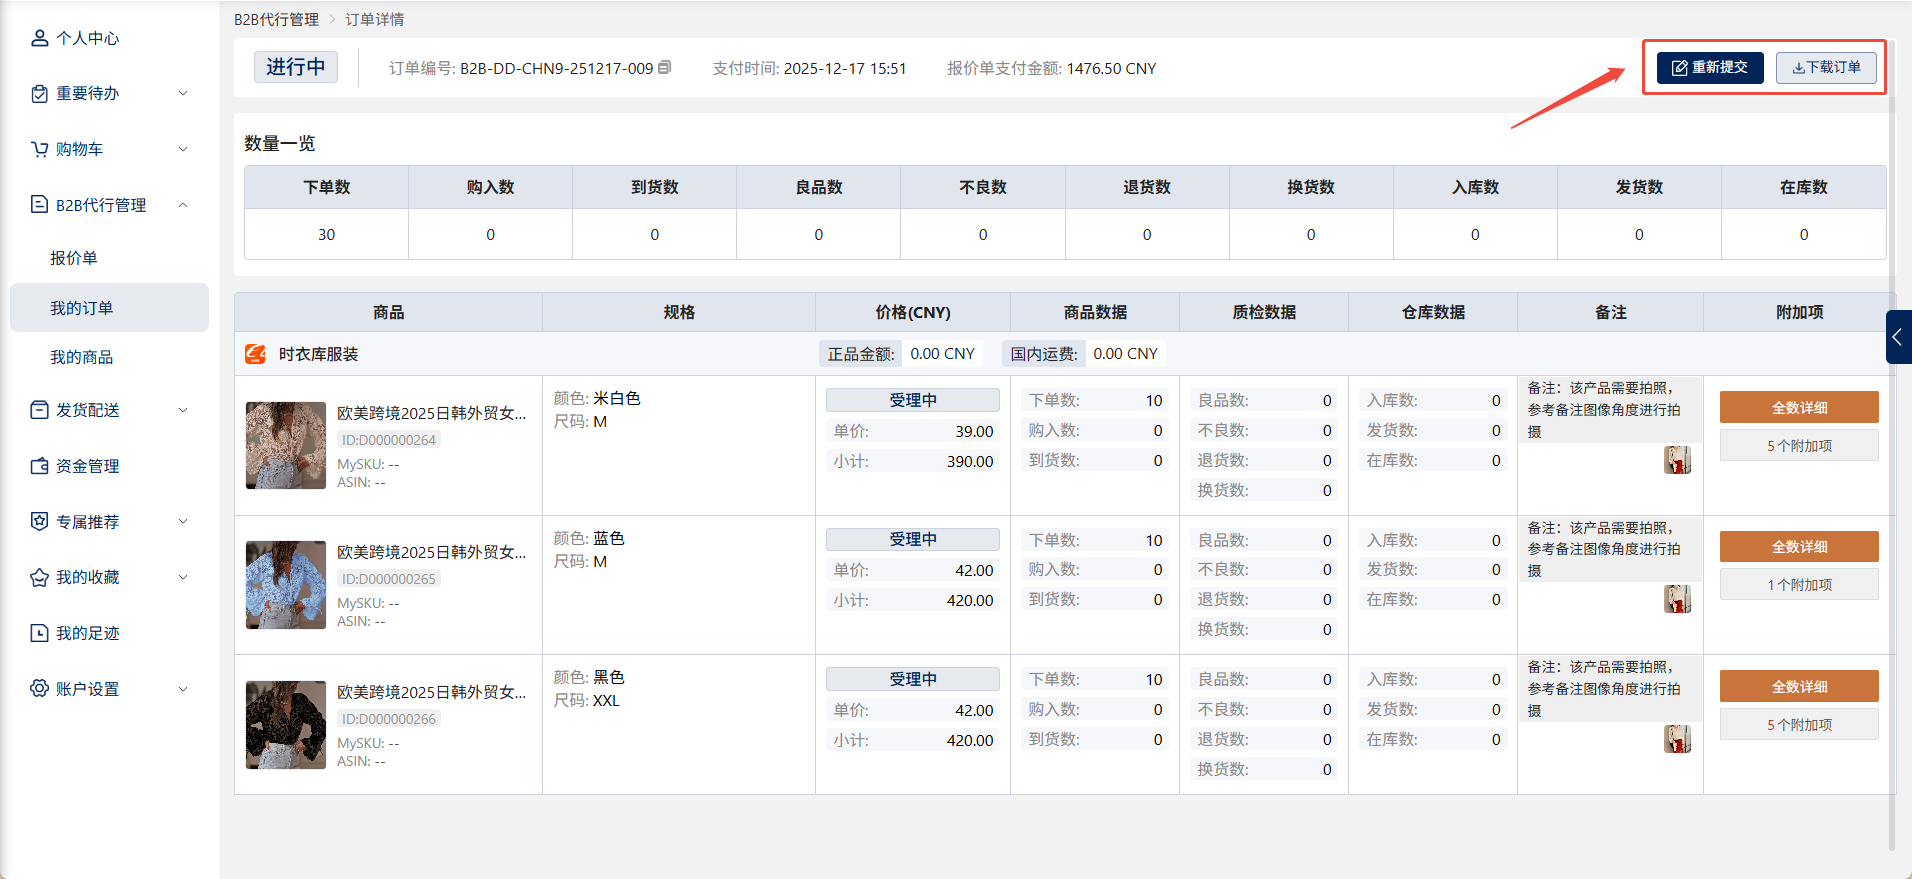Click the 个人中心 user icon
1912x879 pixels.
click(x=39, y=38)
